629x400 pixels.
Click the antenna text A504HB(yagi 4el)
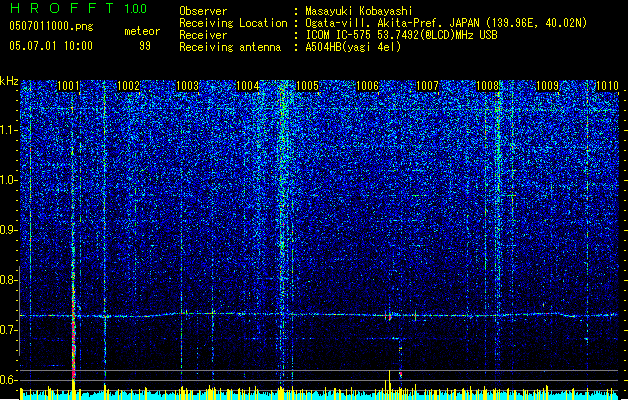tap(353, 47)
